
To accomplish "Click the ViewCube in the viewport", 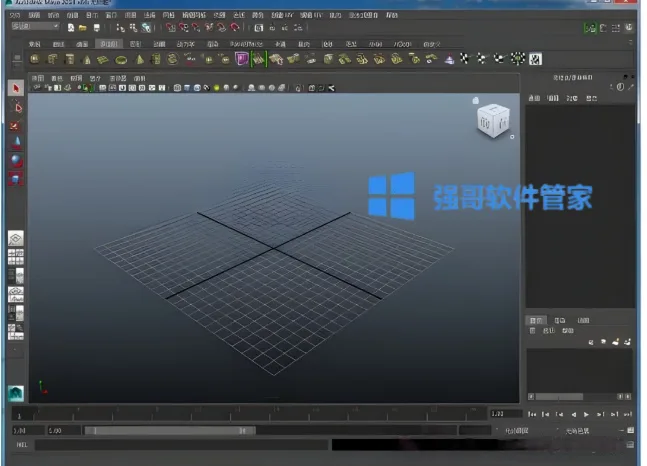I will pos(494,120).
